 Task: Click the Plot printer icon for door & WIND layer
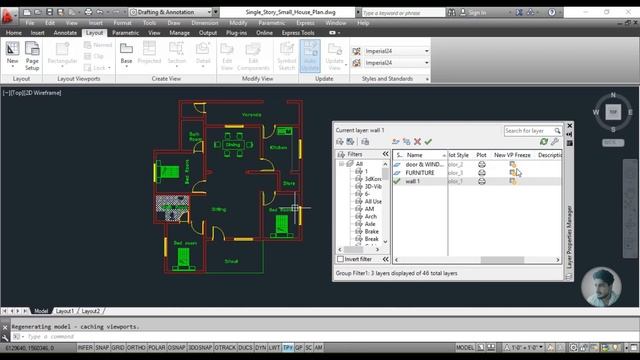click(482, 164)
